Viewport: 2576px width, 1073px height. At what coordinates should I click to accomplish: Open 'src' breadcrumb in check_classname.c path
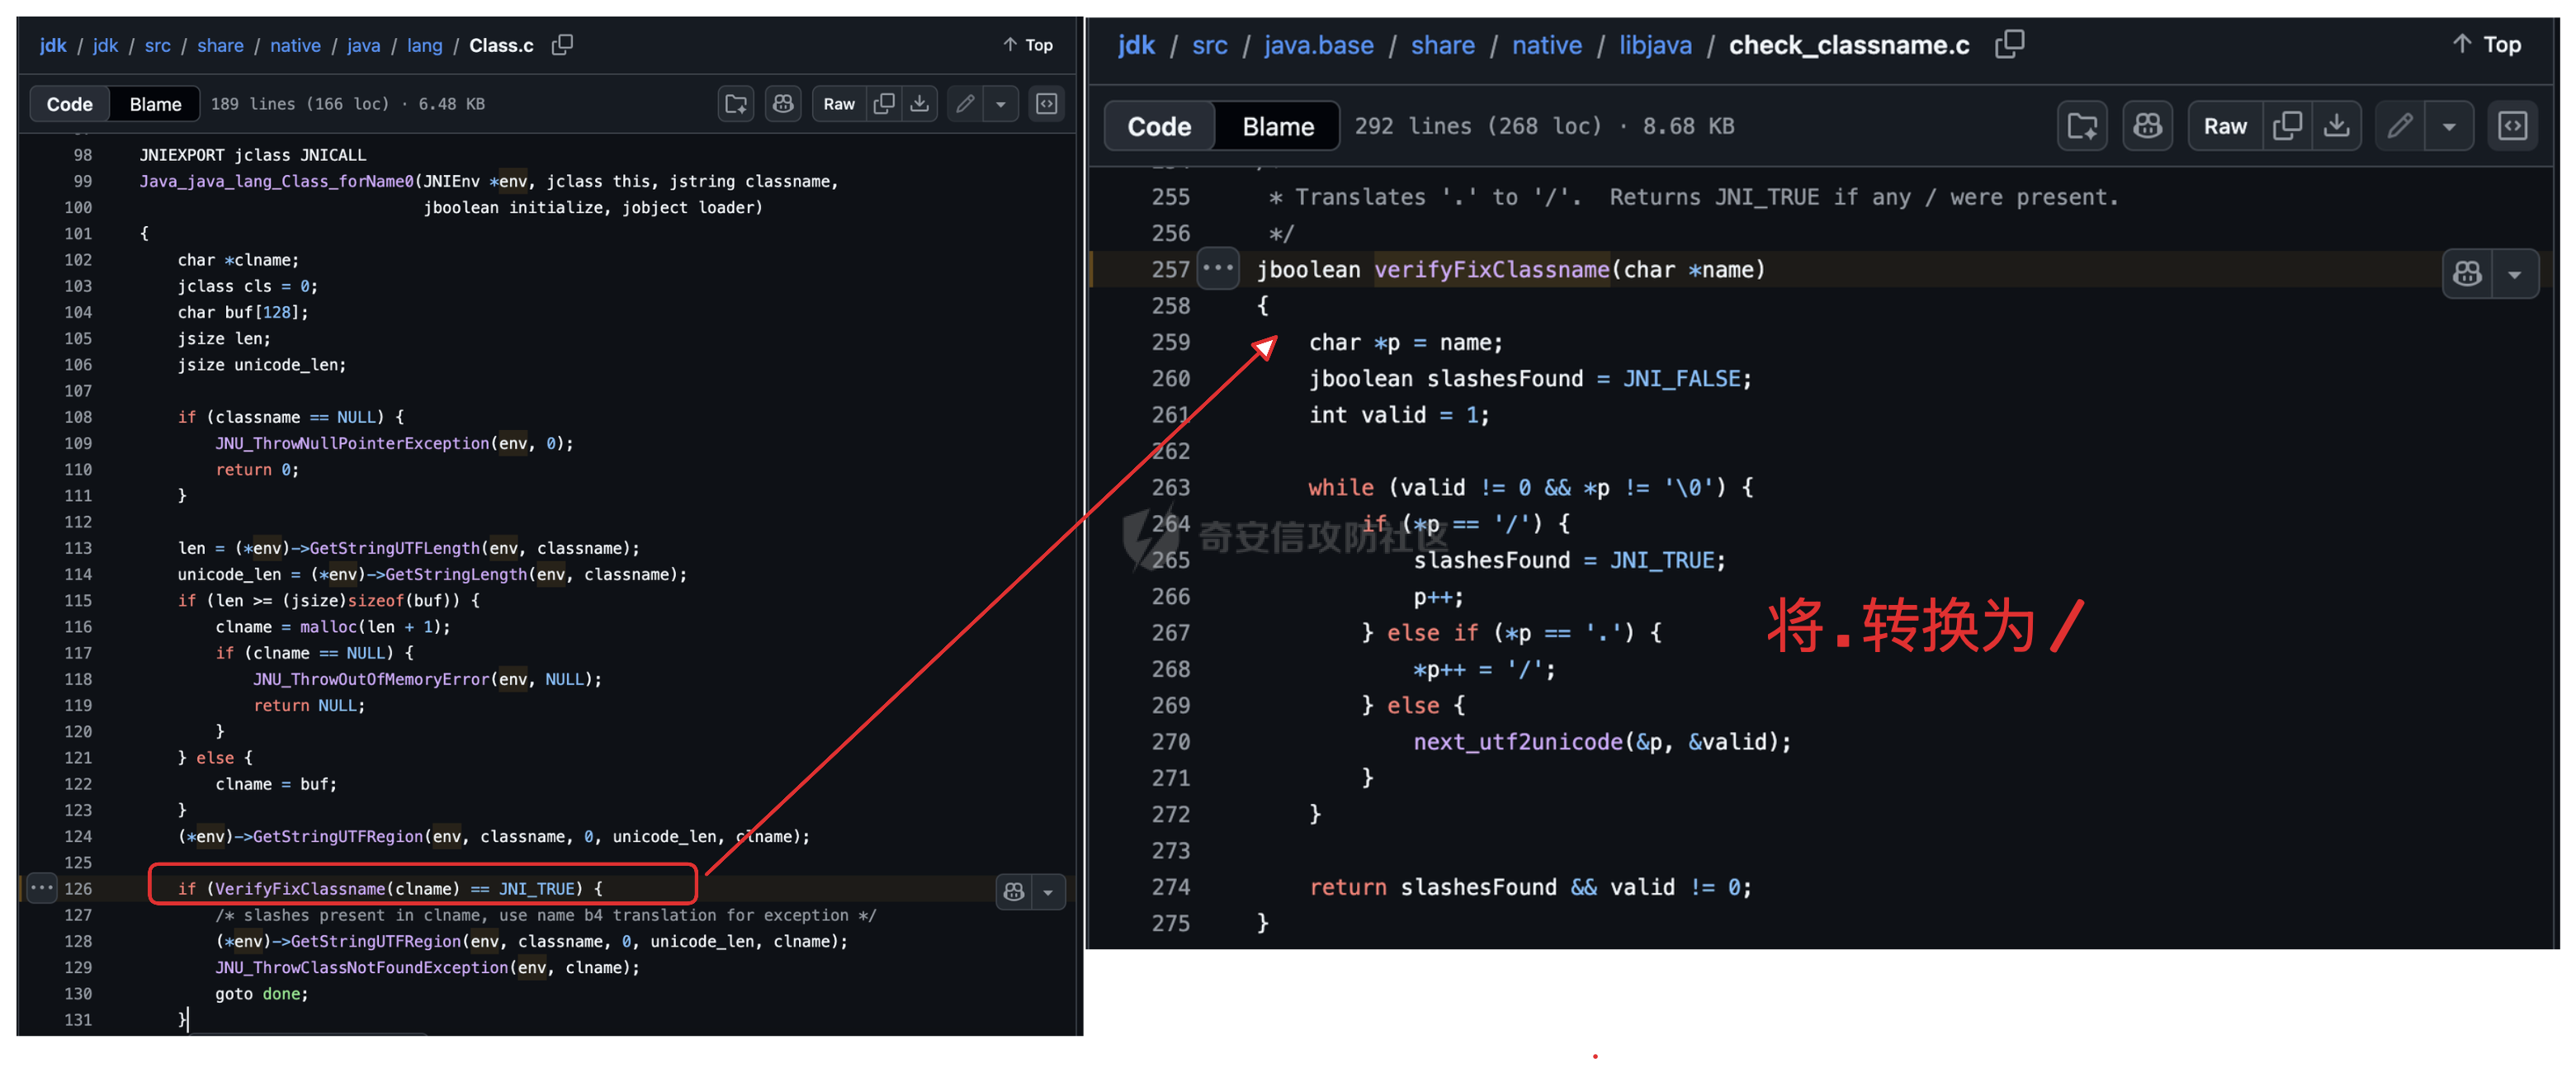(1209, 45)
